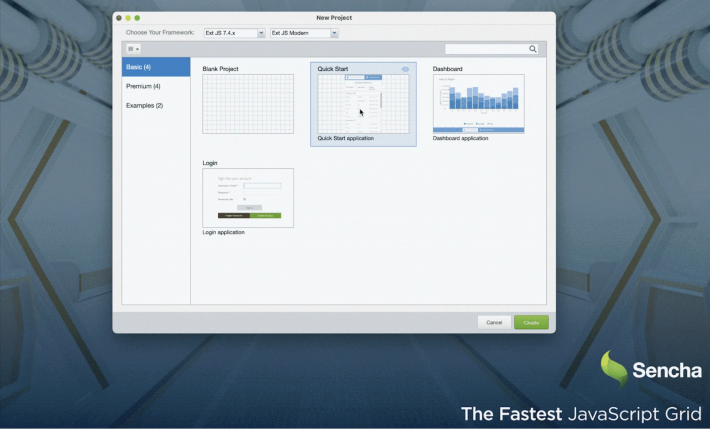Click into the template search field
Viewport: 710px width, 429px height.
click(485, 48)
